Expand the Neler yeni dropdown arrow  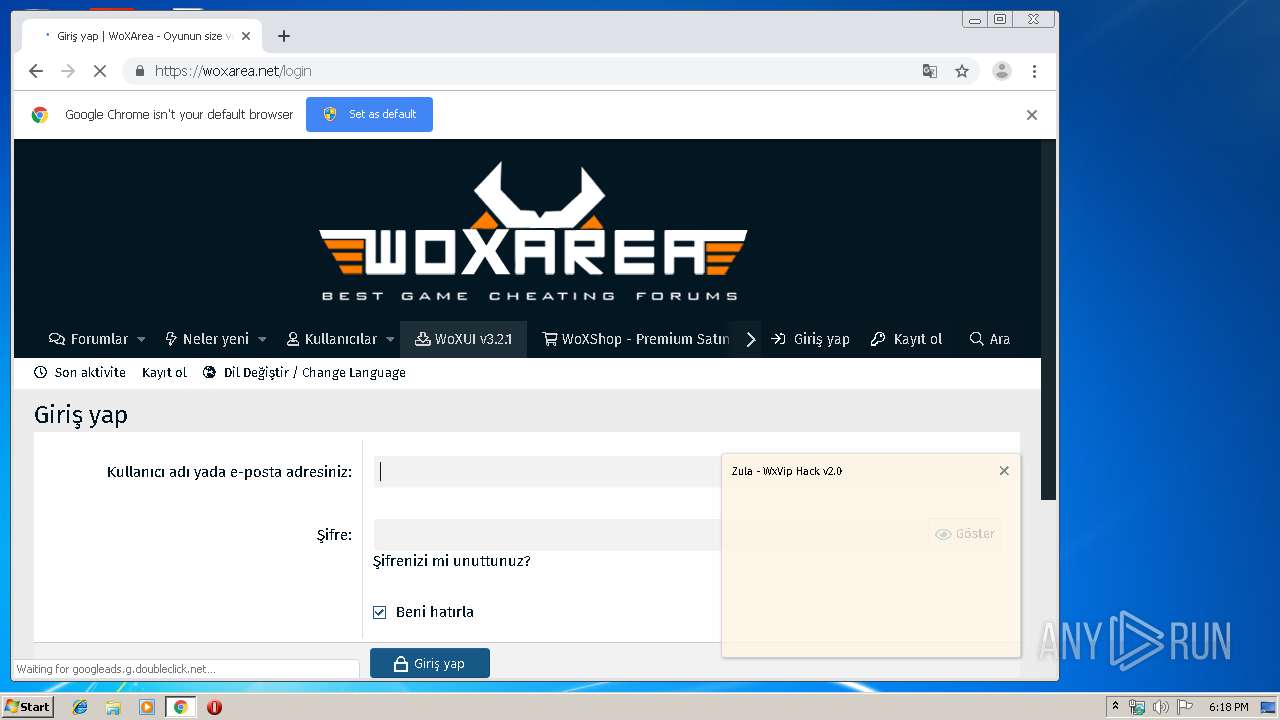pyautogui.click(x=262, y=339)
